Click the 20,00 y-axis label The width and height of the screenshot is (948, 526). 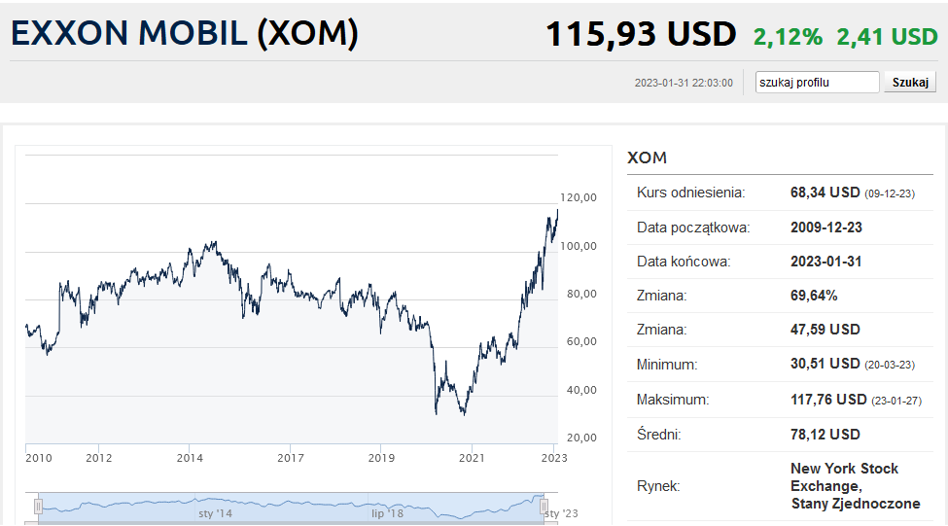click(x=582, y=438)
